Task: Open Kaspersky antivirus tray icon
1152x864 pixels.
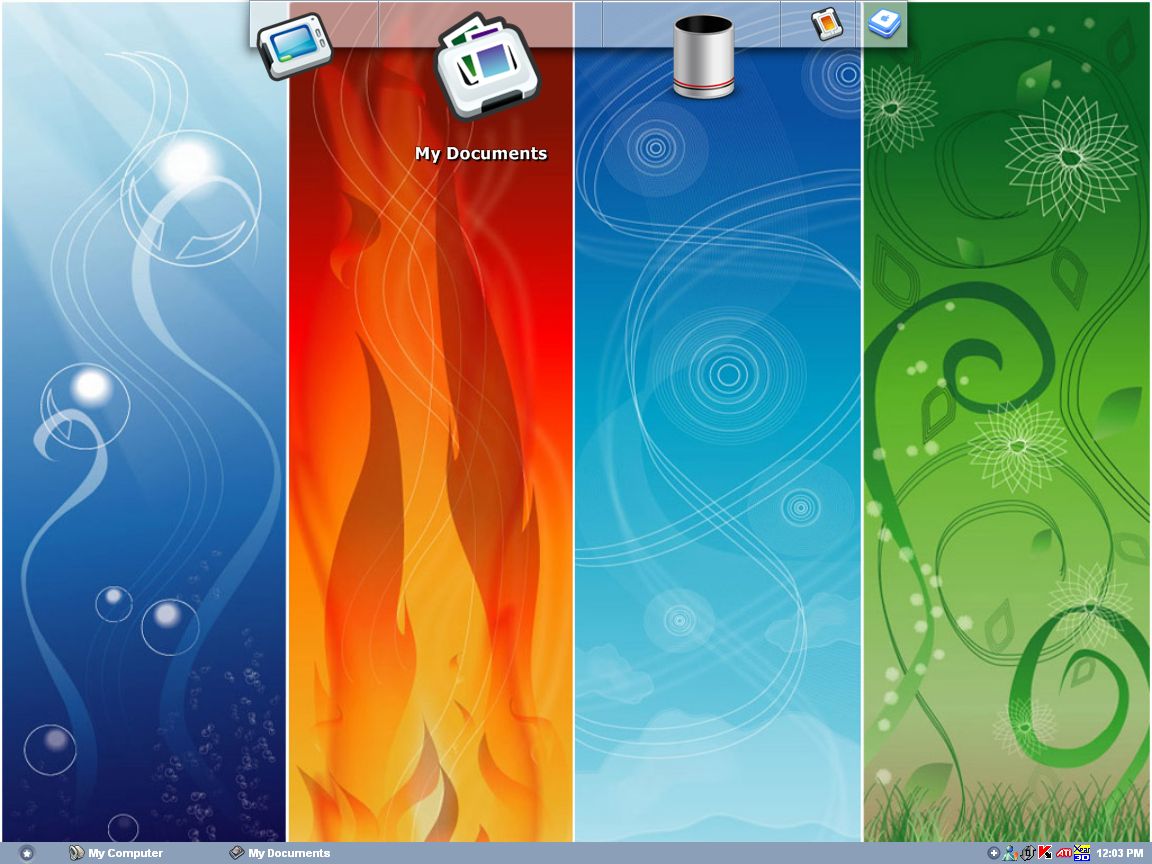Action: pos(1045,853)
